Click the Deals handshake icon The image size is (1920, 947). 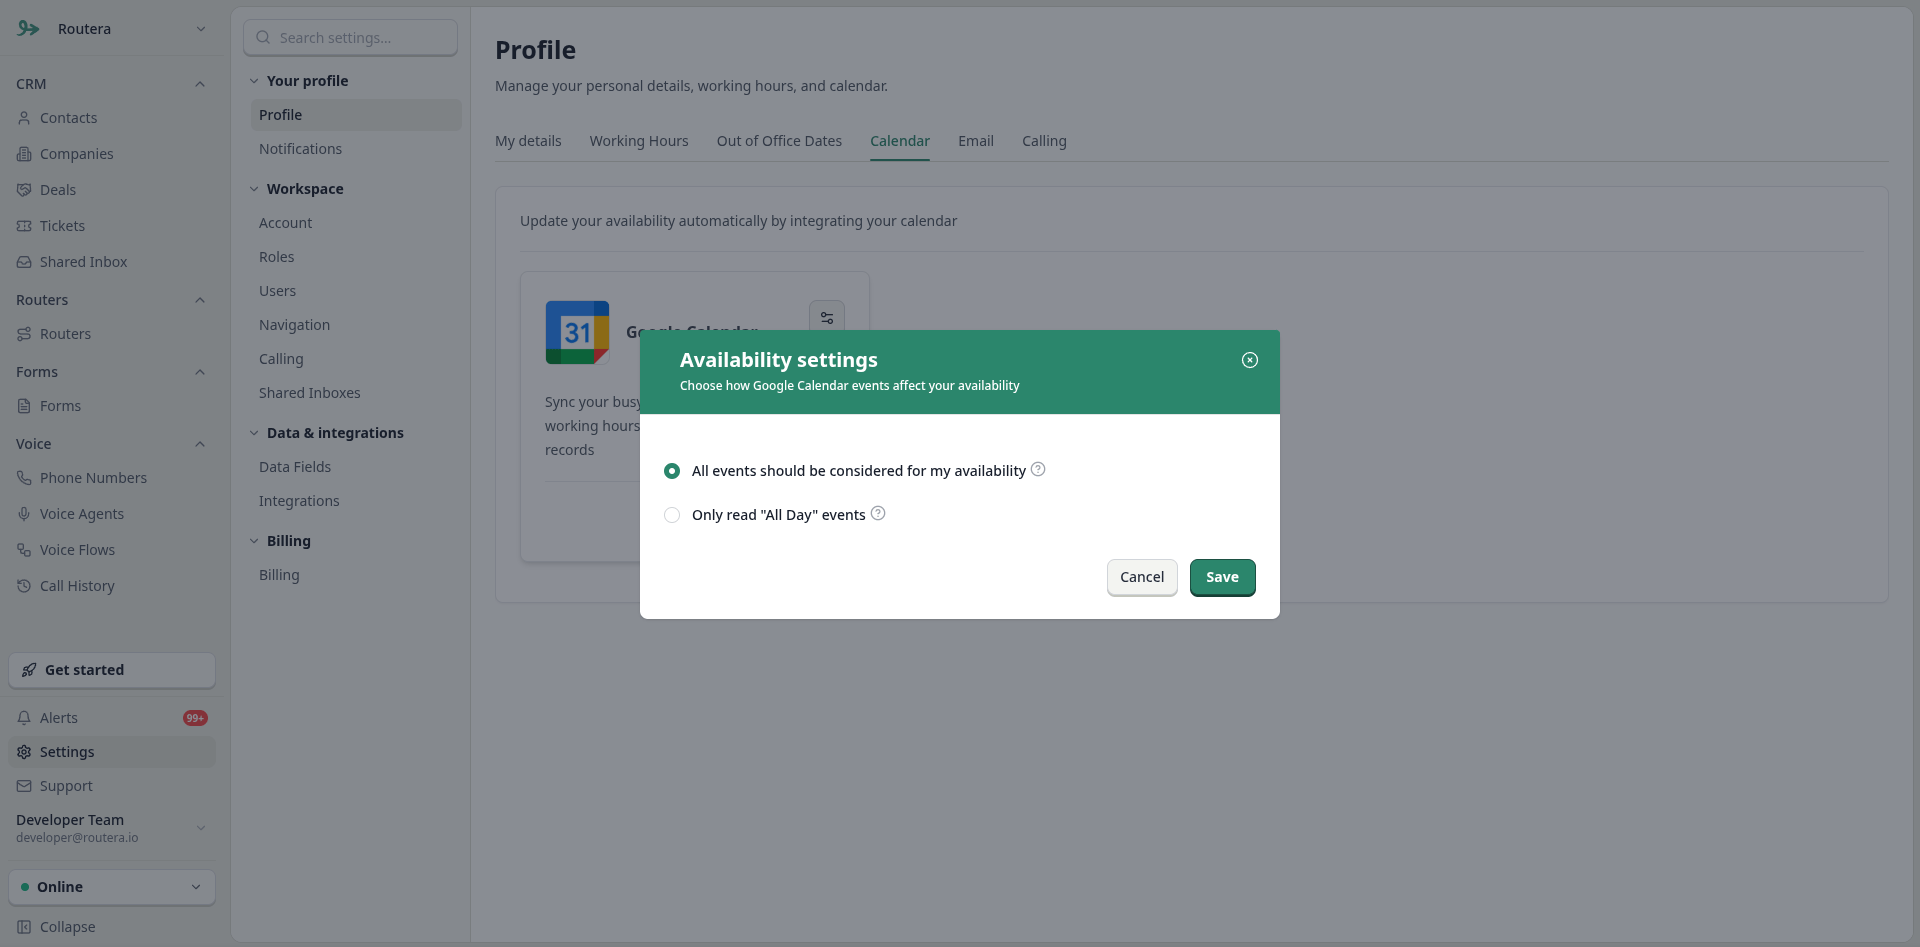[24, 190]
